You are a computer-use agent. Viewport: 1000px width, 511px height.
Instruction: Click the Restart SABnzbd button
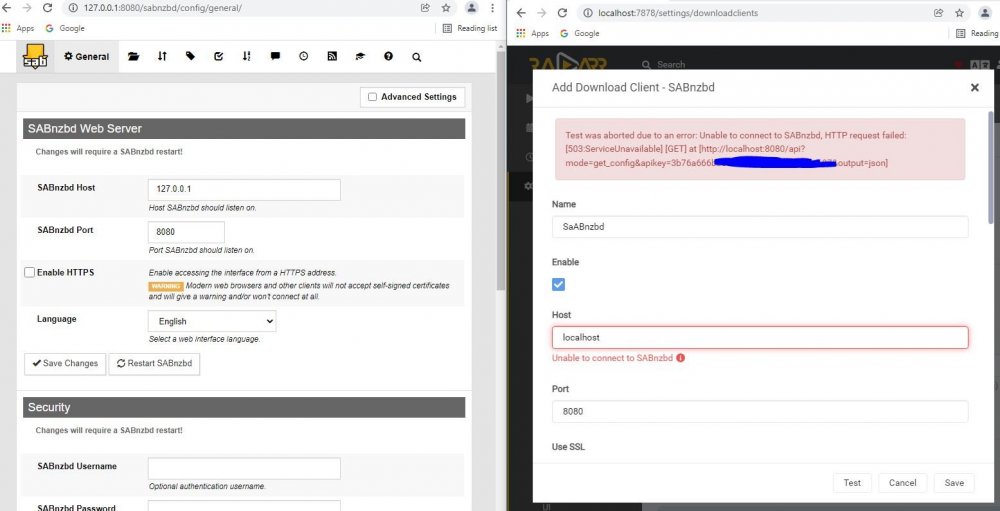[154, 364]
